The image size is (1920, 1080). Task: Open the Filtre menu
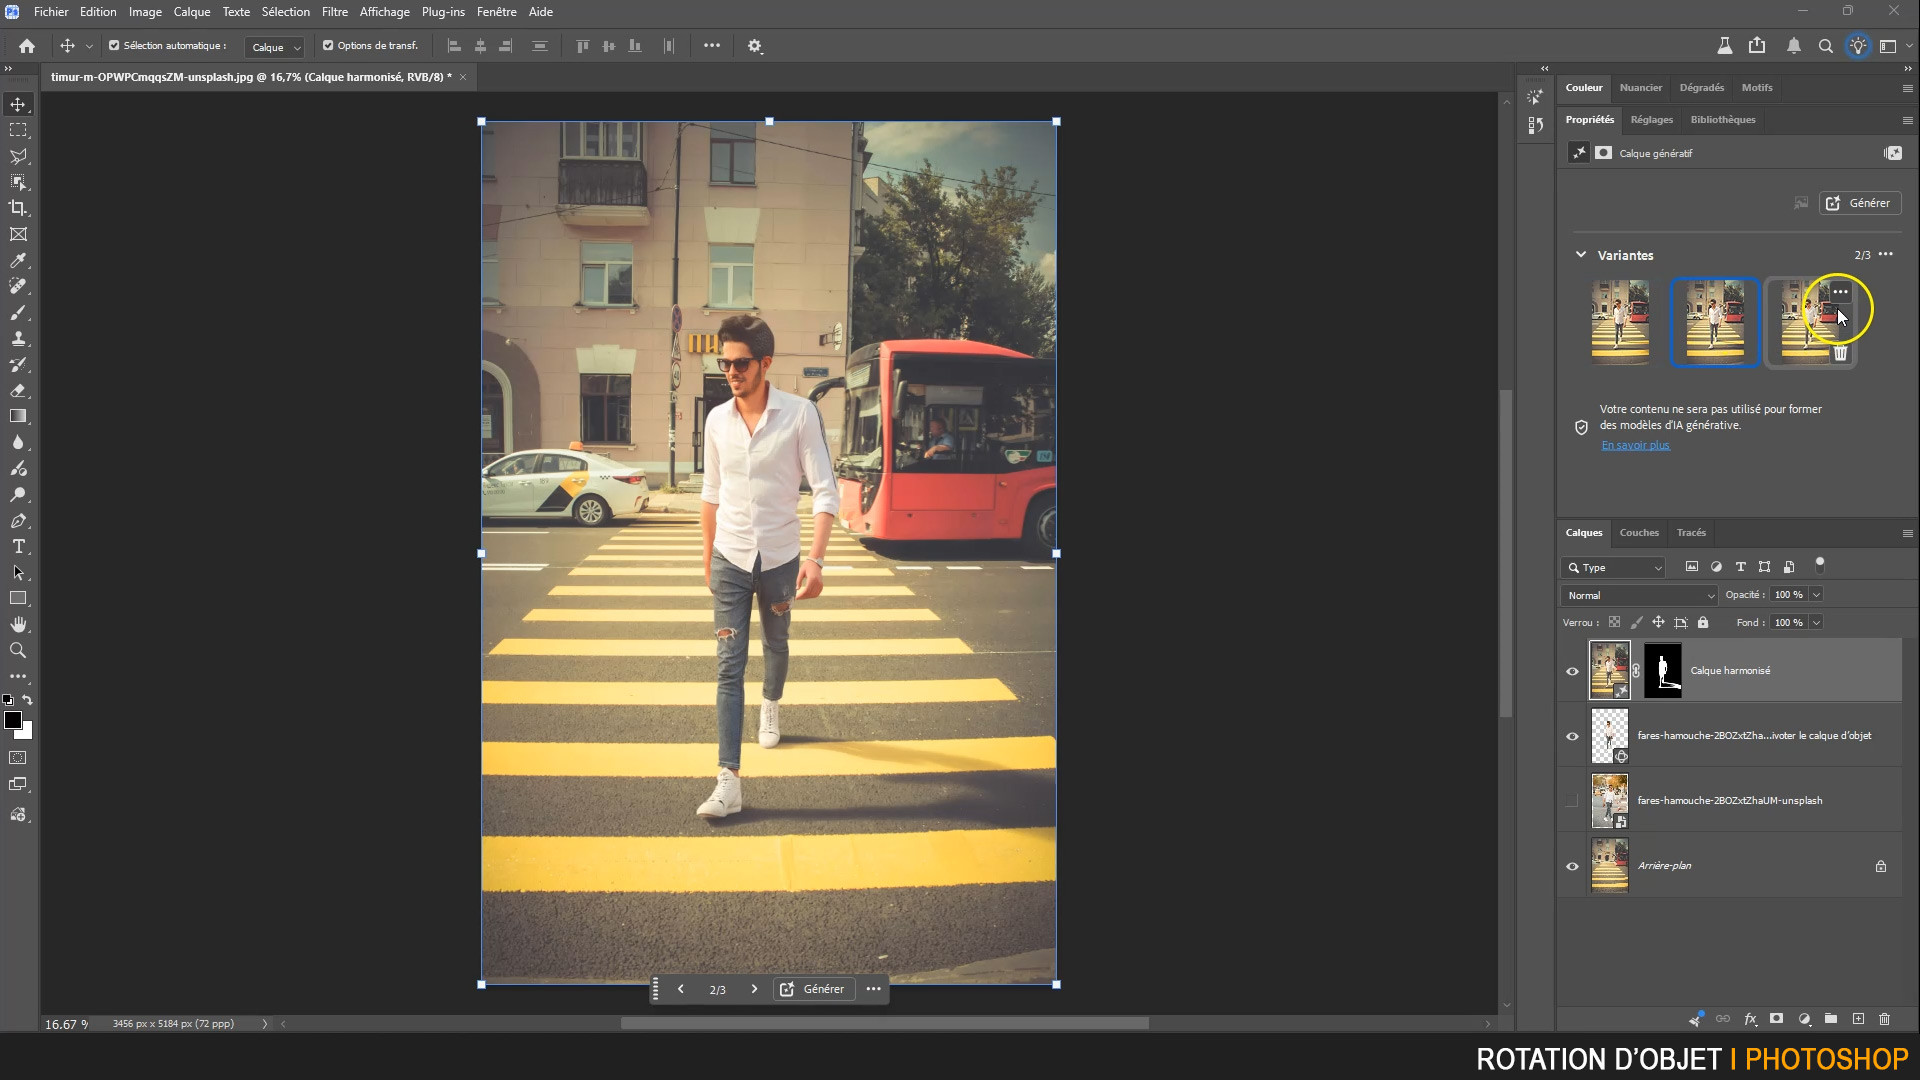point(334,12)
